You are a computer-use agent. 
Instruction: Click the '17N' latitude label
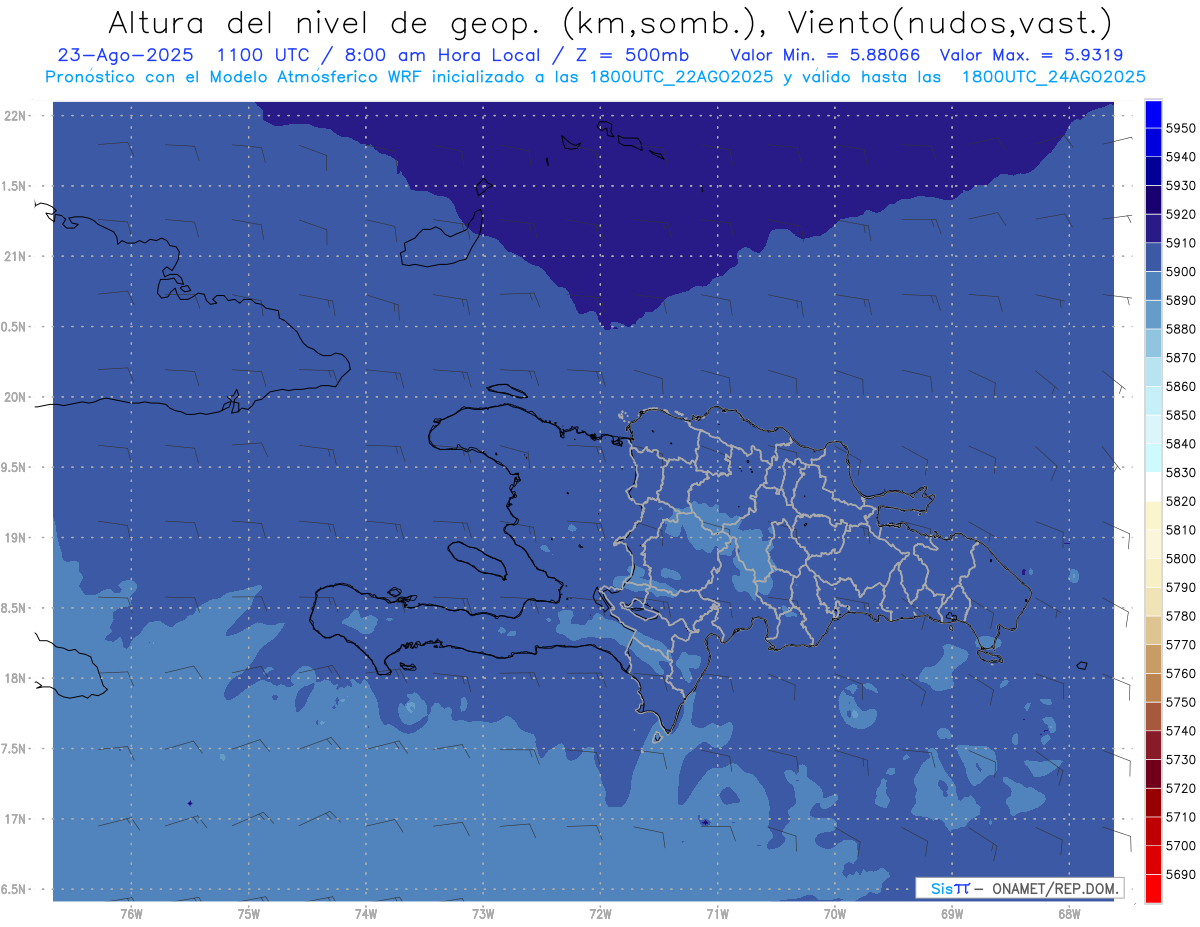click(17, 819)
